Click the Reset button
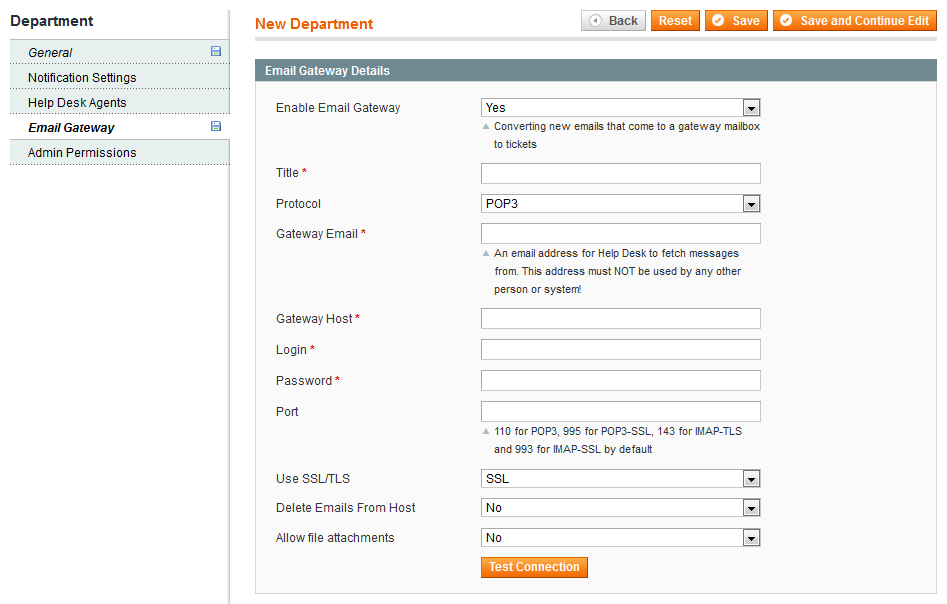 (x=675, y=21)
